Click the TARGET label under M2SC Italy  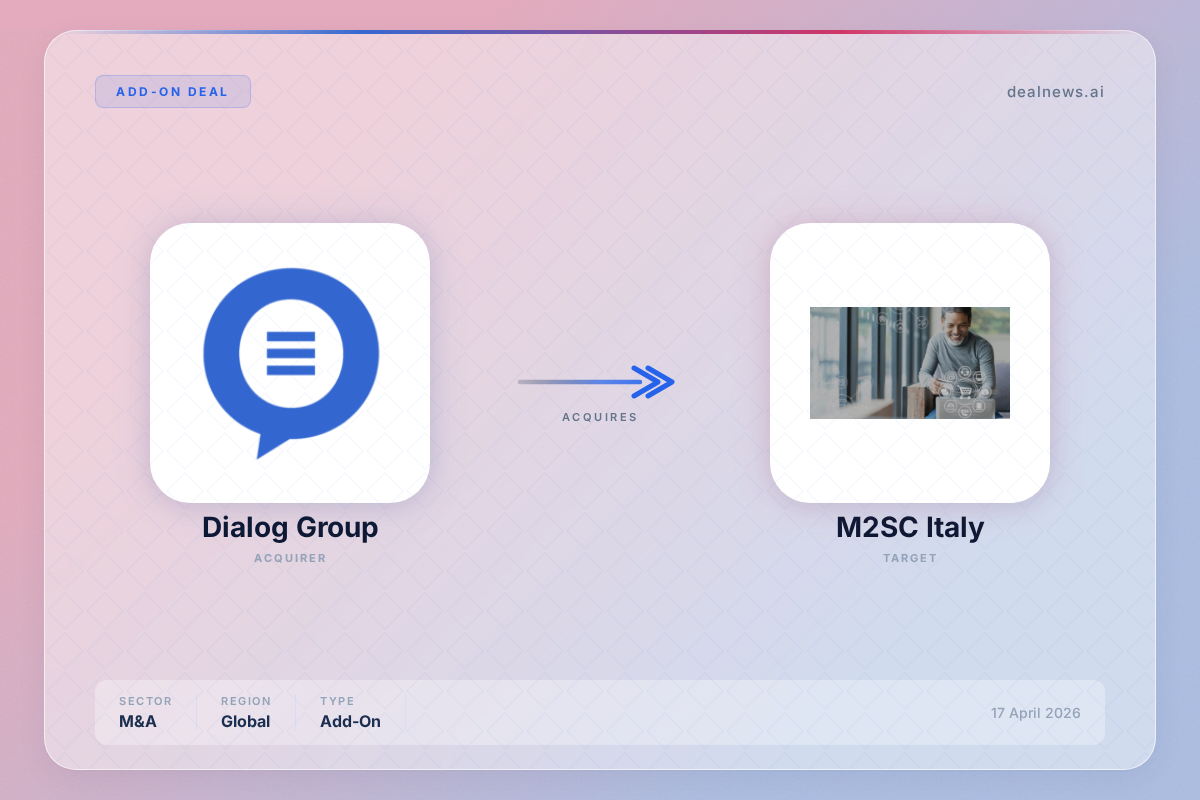click(909, 558)
